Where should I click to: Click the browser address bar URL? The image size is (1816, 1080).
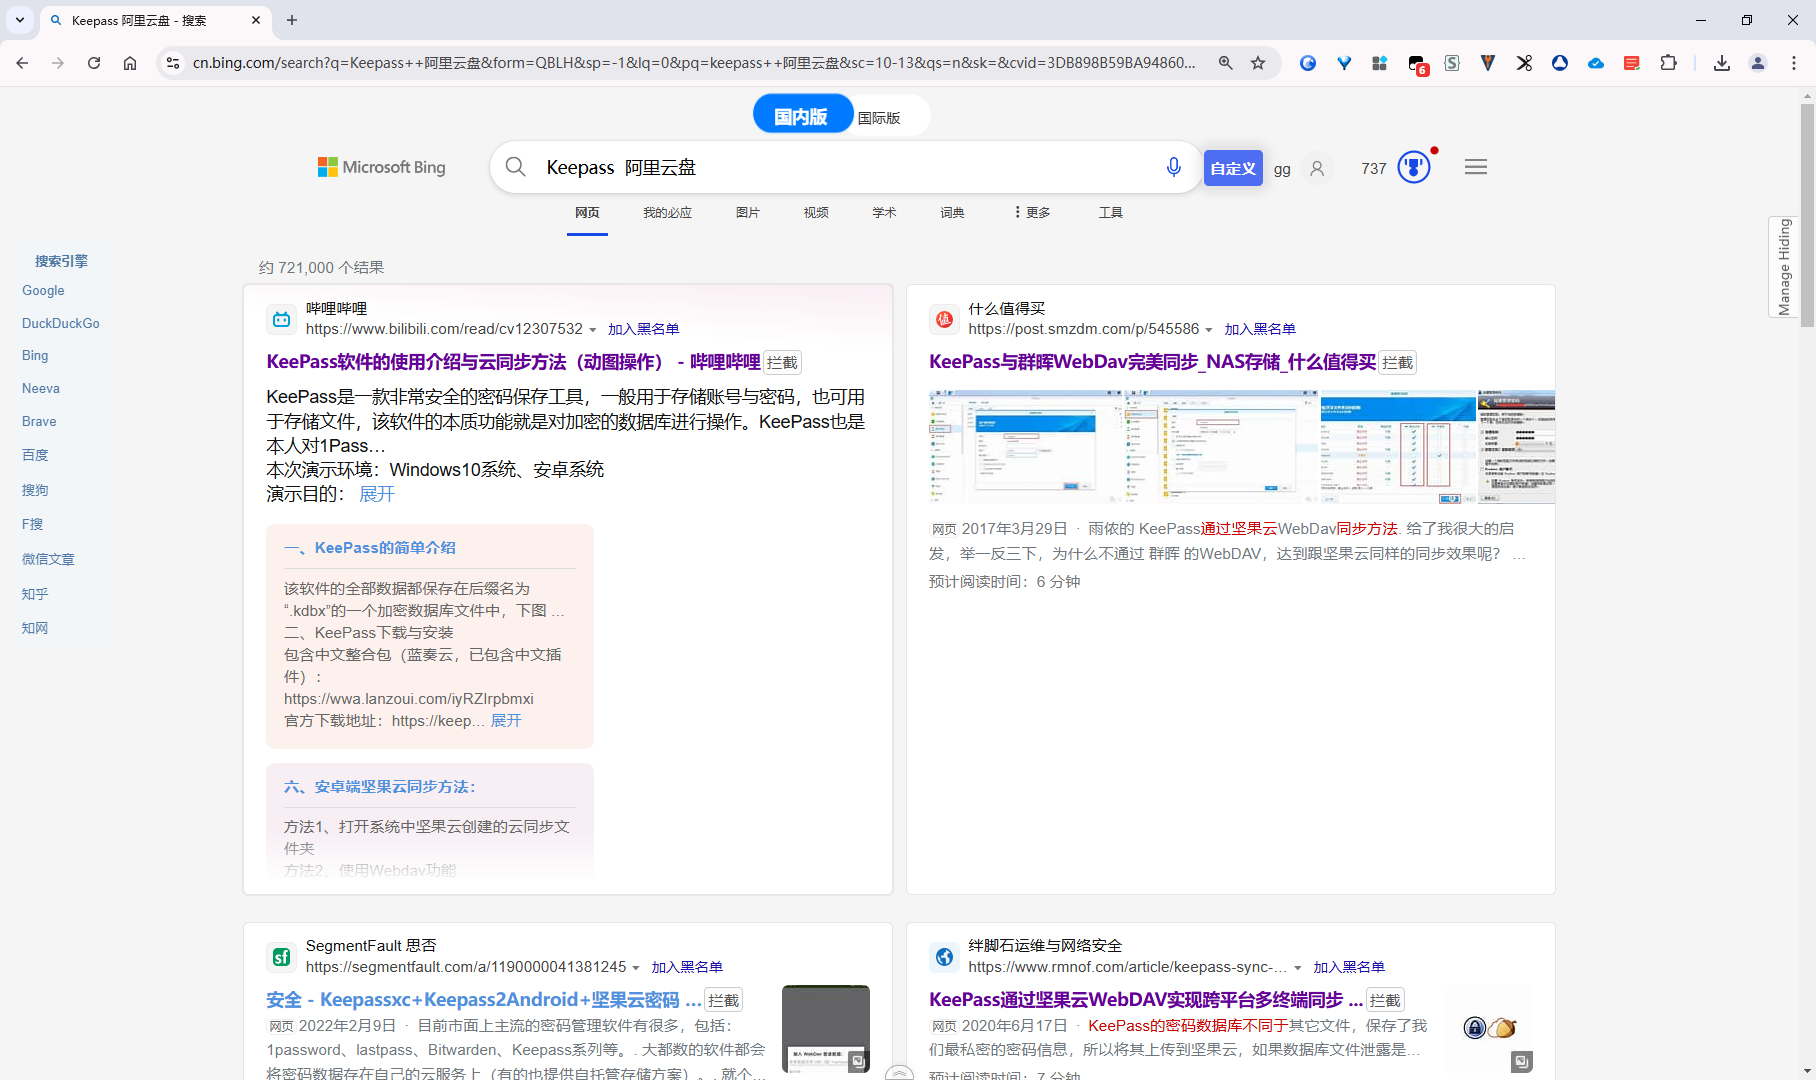pos(694,63)
